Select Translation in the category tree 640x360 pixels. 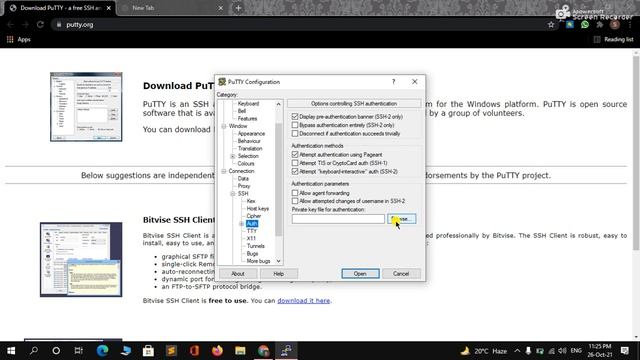pyautogui.click(x=250, y=149)
